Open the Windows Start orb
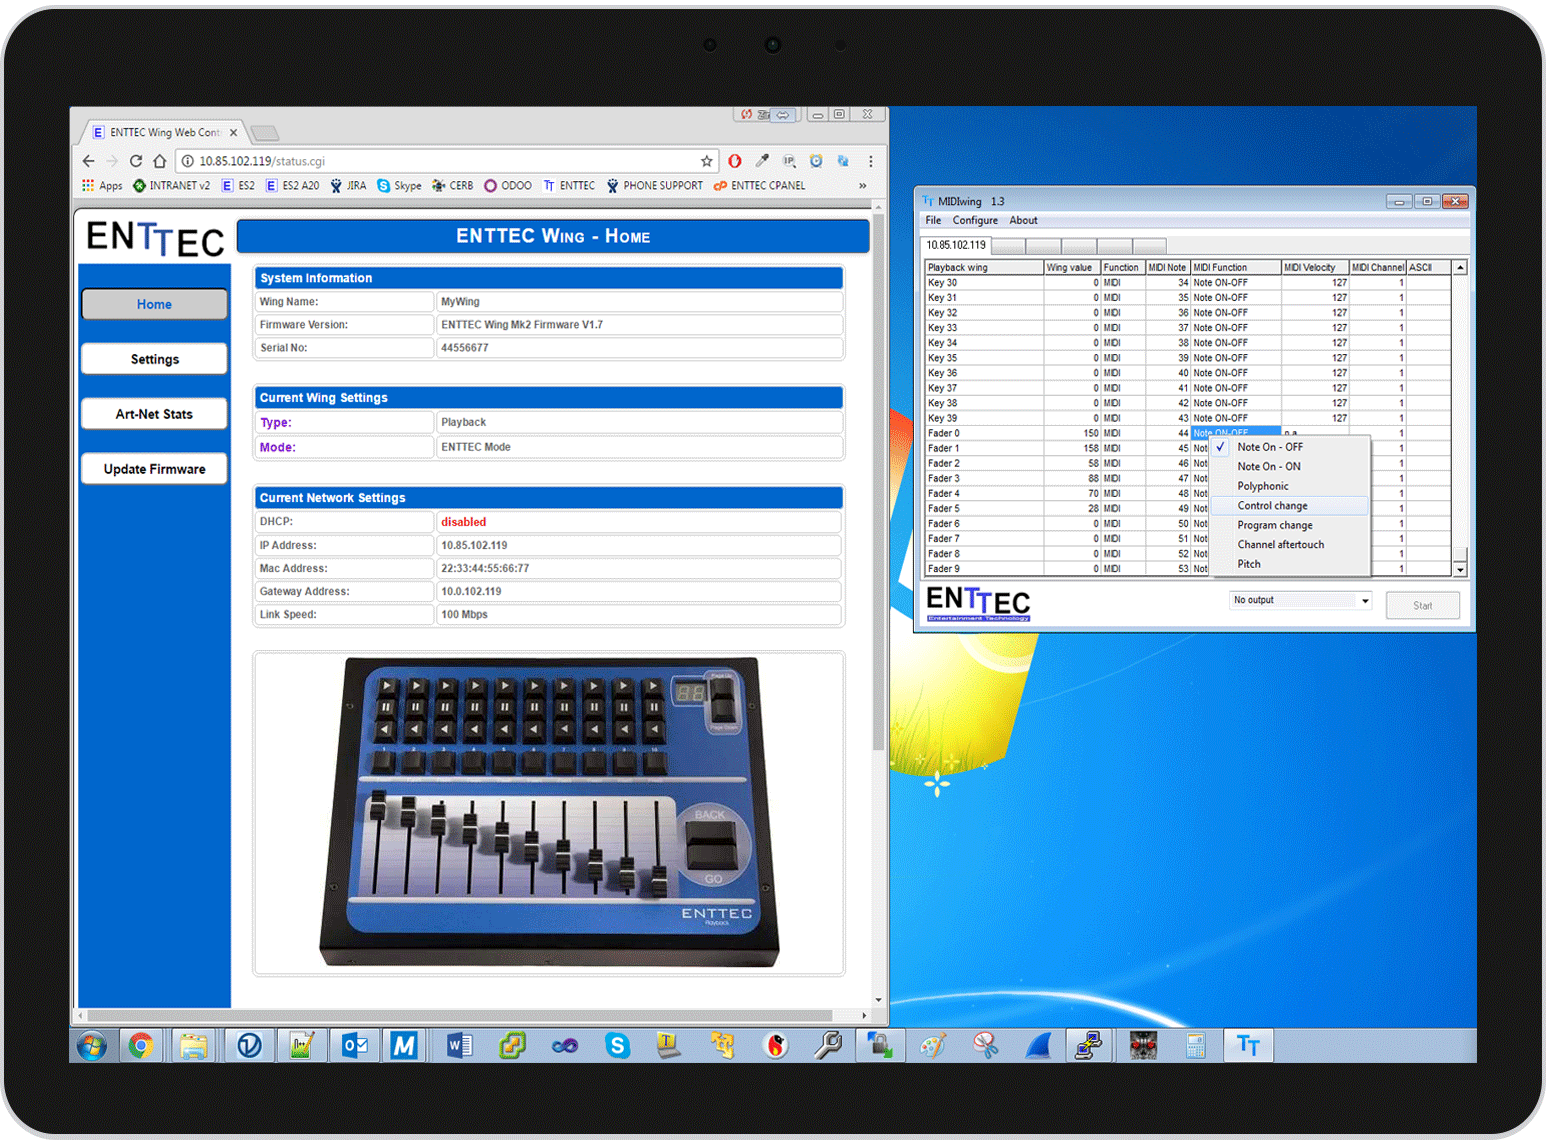Viewport: 1546px width, 1140px height. point(91,1046)
